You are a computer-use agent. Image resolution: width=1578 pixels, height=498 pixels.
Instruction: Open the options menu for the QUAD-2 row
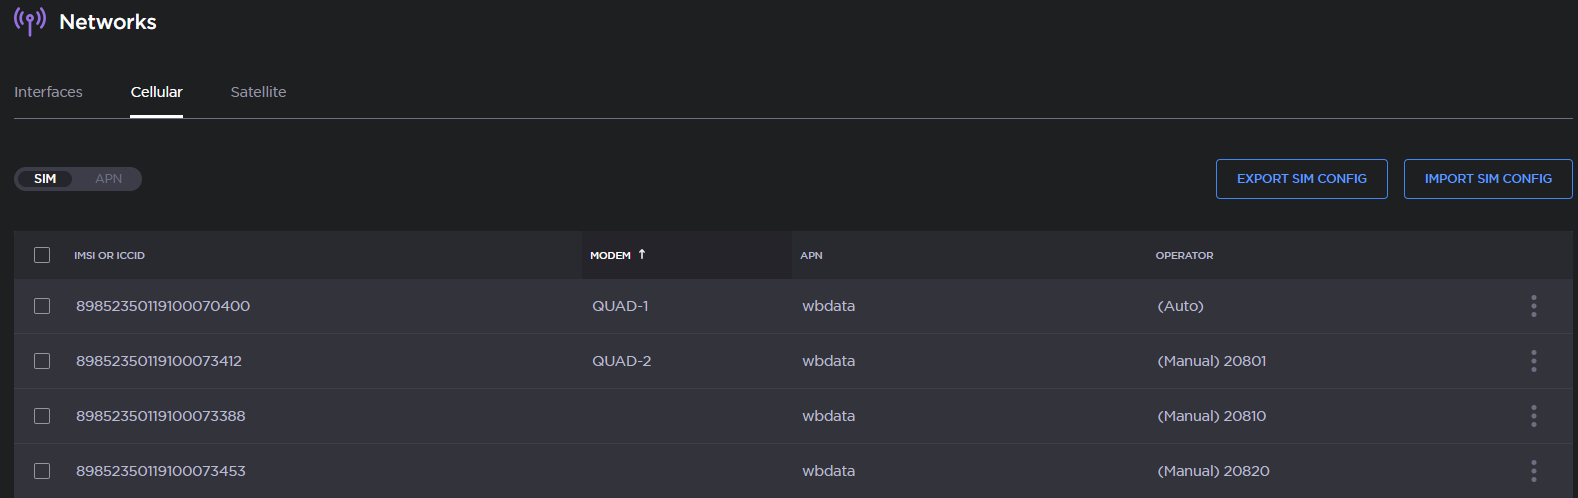1533,361
